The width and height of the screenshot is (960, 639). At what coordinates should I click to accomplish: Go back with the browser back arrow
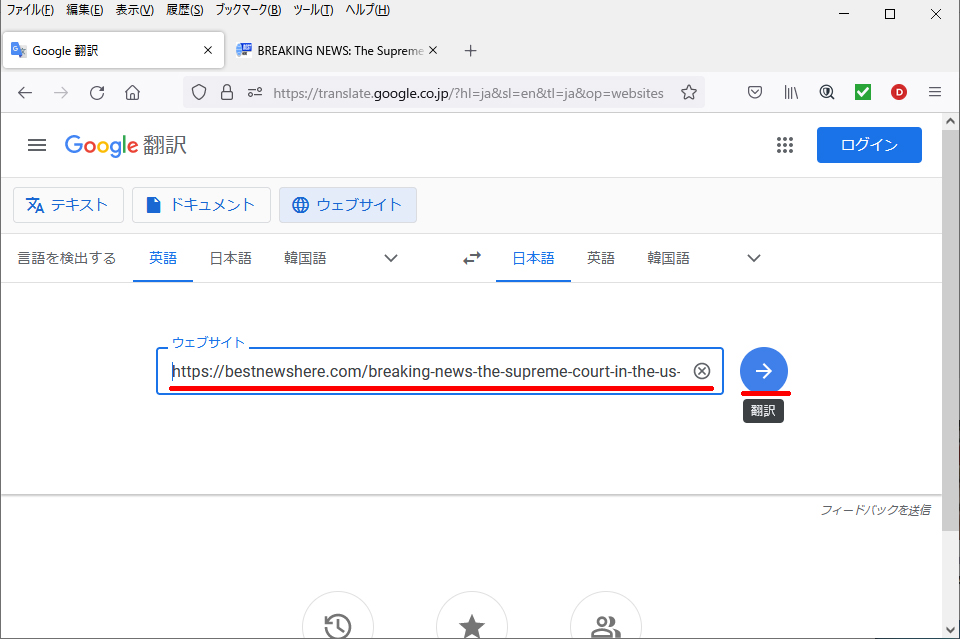[25, 93]
